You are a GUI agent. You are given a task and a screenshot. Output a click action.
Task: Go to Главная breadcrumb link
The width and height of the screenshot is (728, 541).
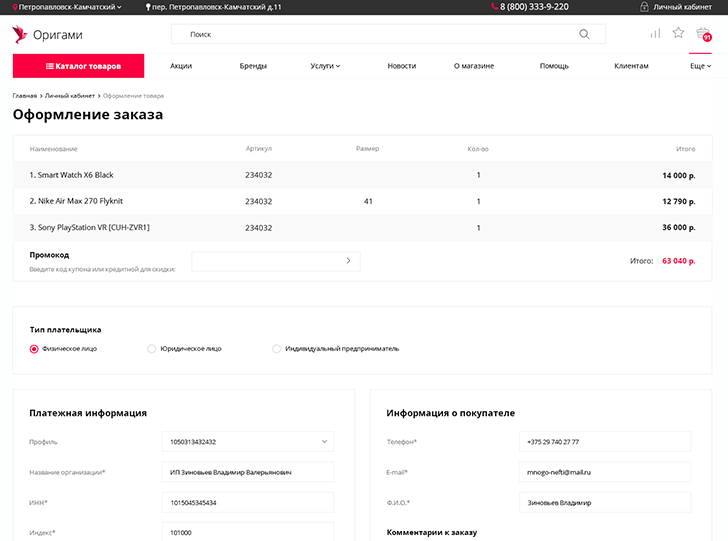(25, 96)
